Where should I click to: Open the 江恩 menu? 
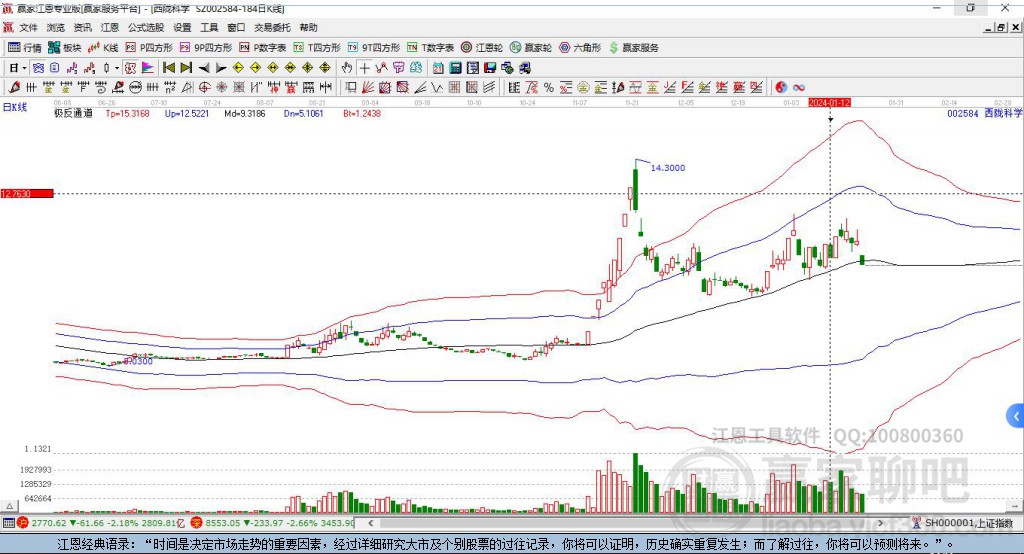110,27
